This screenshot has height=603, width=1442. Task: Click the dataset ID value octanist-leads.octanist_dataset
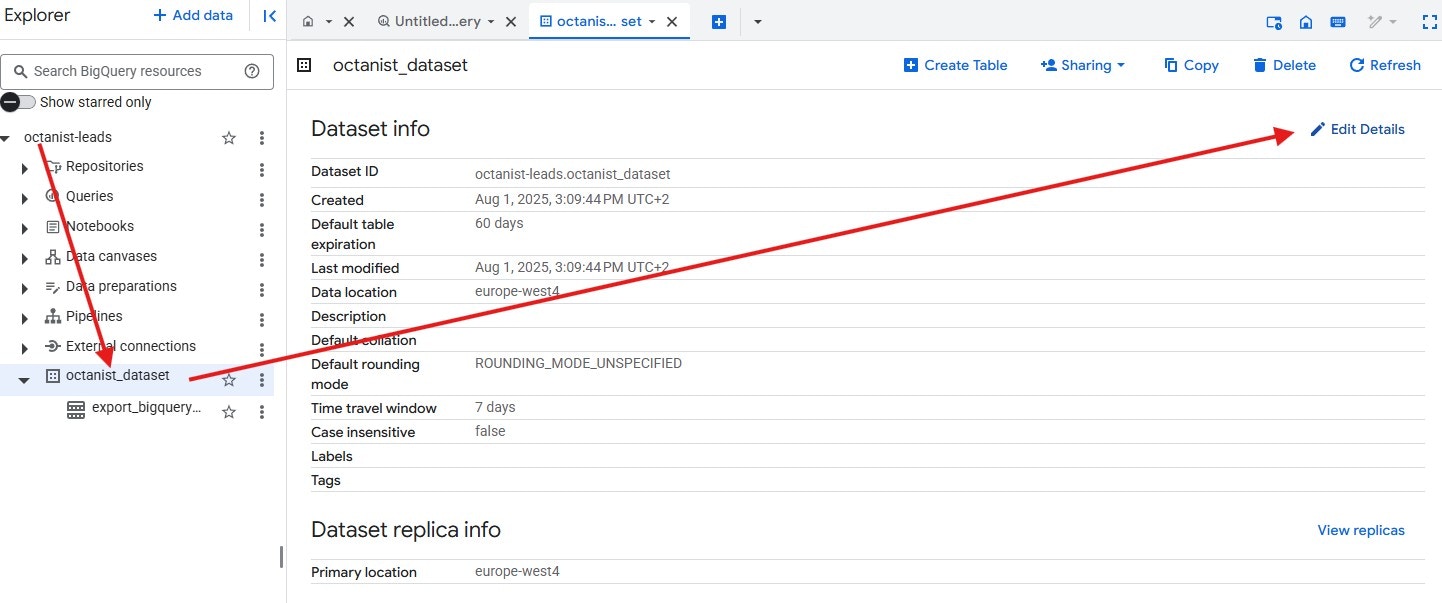(572, 174)
